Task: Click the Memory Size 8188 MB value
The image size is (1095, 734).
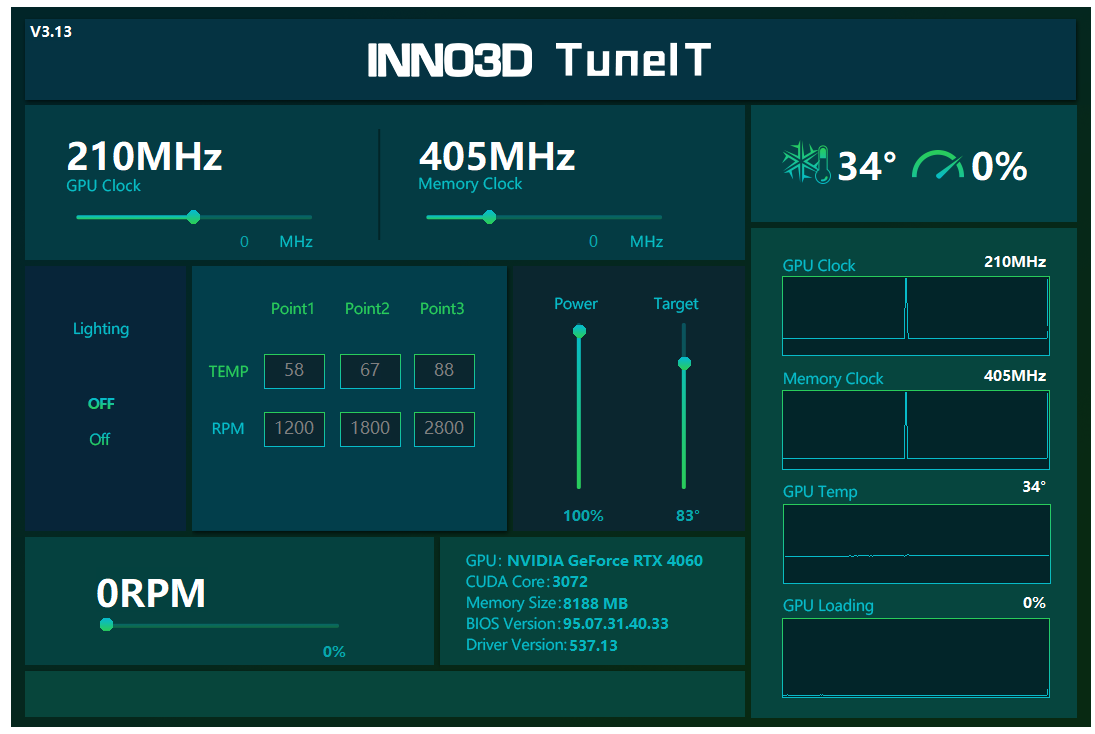Action: 595,603
